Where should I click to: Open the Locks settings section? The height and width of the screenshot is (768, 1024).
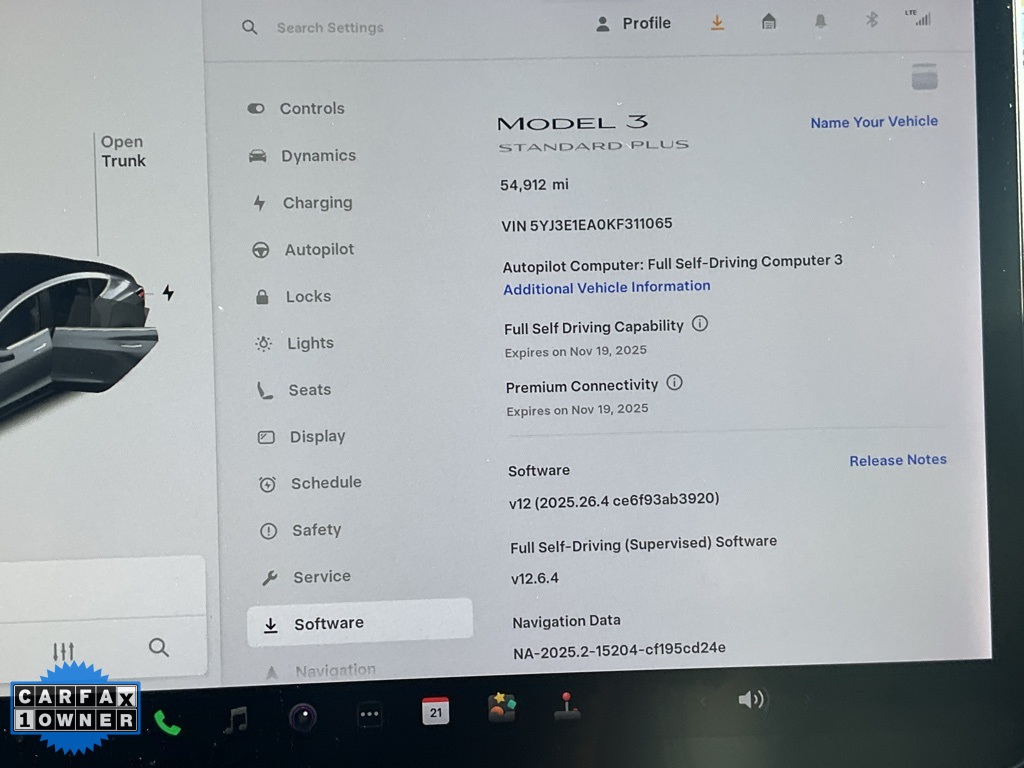293,296
